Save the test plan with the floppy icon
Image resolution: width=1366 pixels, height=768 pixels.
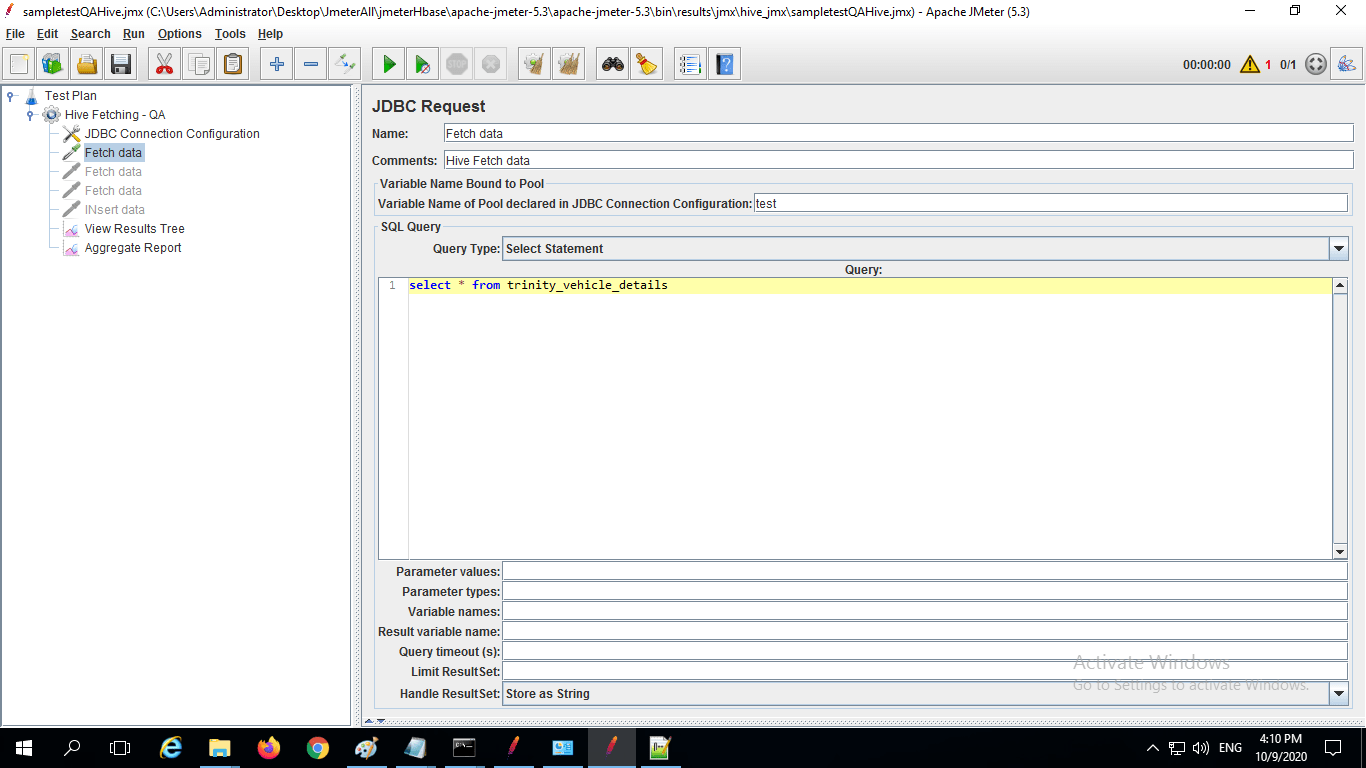coord(121,65)
